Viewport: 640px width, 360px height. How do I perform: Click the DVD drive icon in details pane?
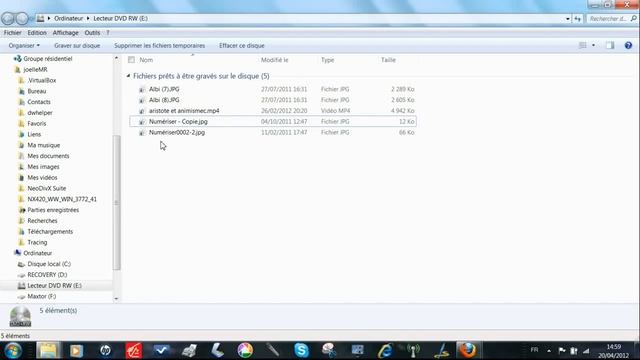coord(20,317)
